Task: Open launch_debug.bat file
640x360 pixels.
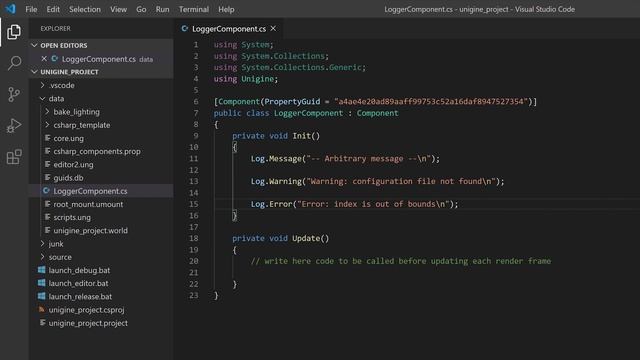Action: click(x=79, y=270)
